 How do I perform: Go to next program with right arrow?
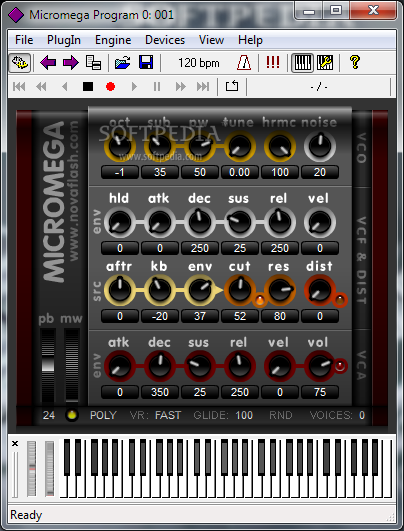click(x=71, y=63)
